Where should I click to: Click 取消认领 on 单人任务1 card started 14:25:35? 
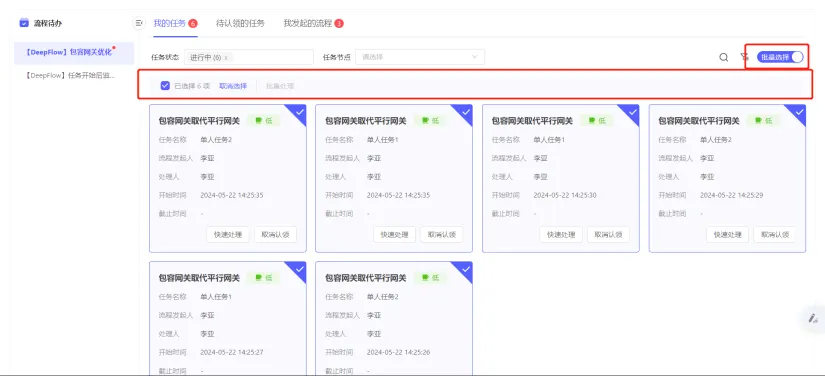[x=442, y=235]
